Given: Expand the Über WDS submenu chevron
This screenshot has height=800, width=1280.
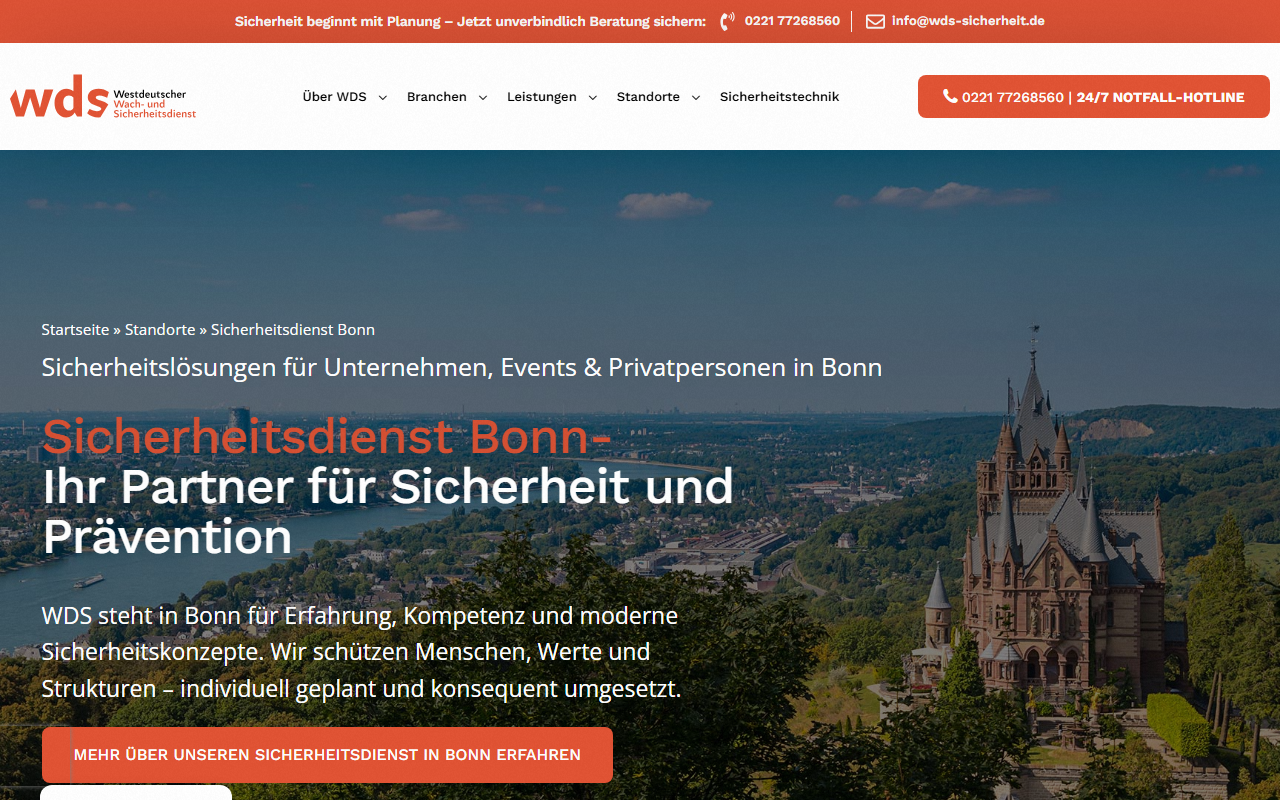Looking at the screenshot, I should (382, 98).
